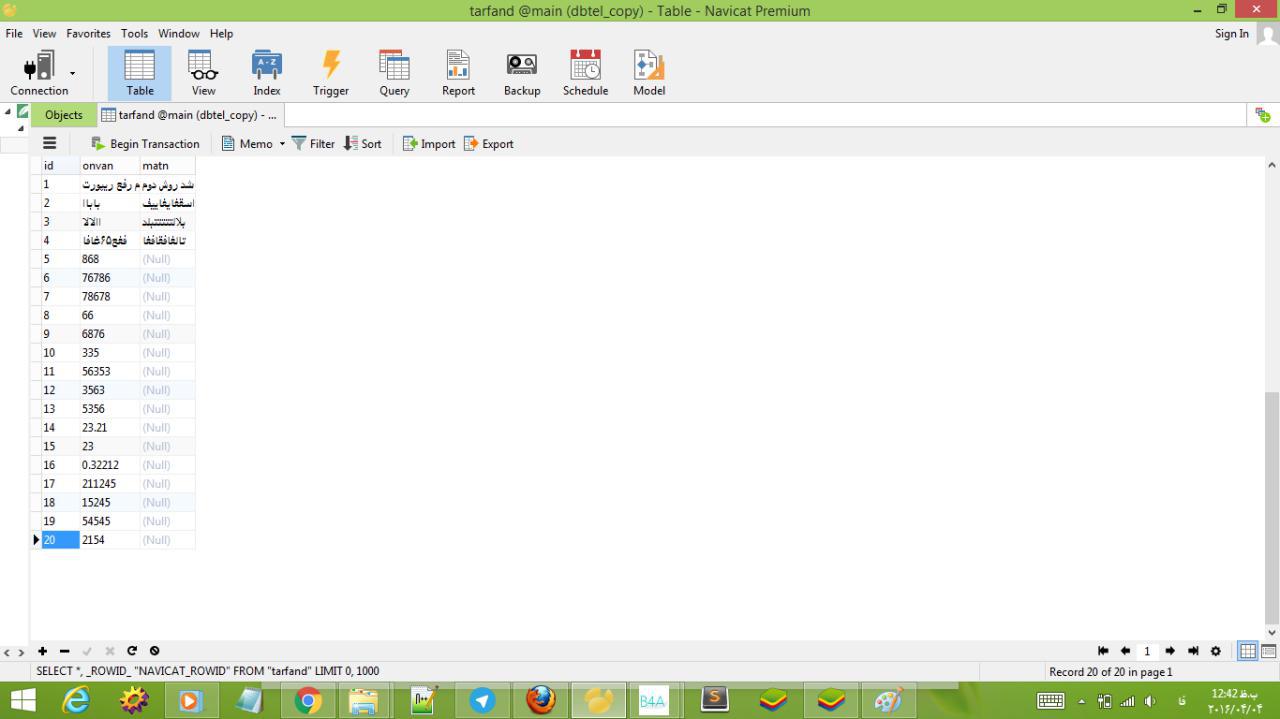Click the Schedule calendar icon
This screenshot has height=719, width=1280.
click(585, 74)
